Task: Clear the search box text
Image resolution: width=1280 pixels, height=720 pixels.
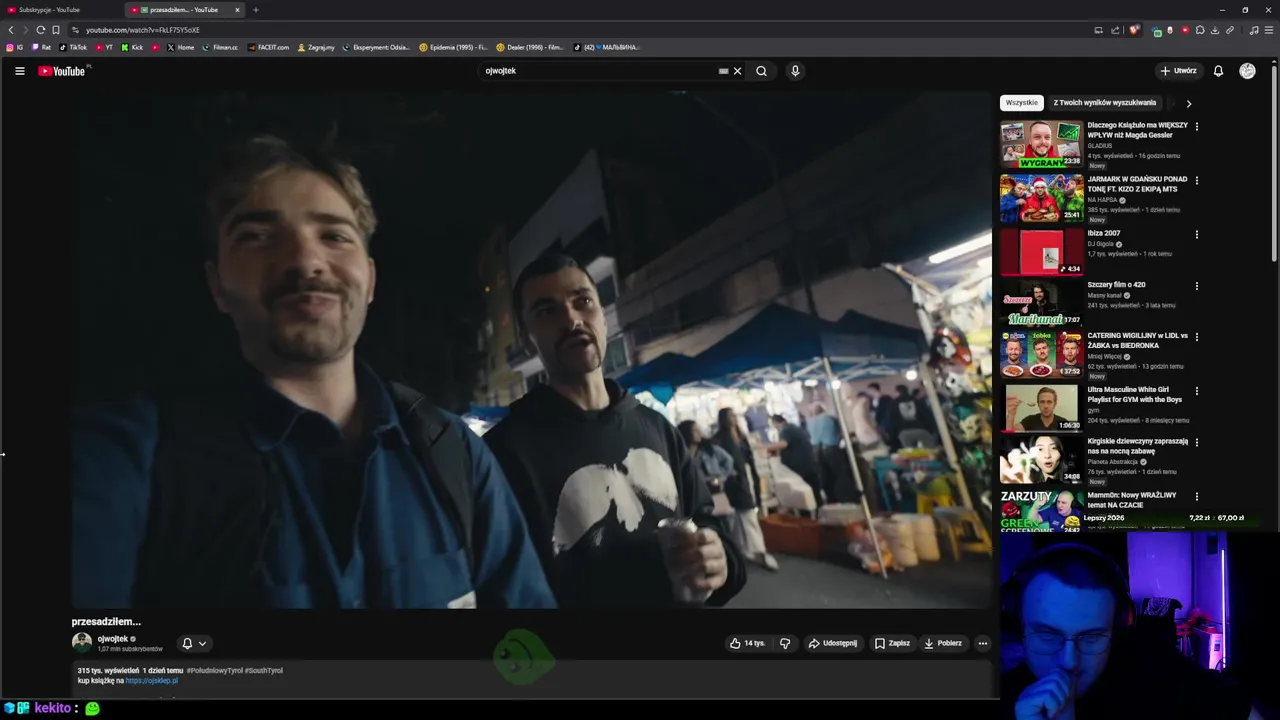Action: [x=737, y=71]
